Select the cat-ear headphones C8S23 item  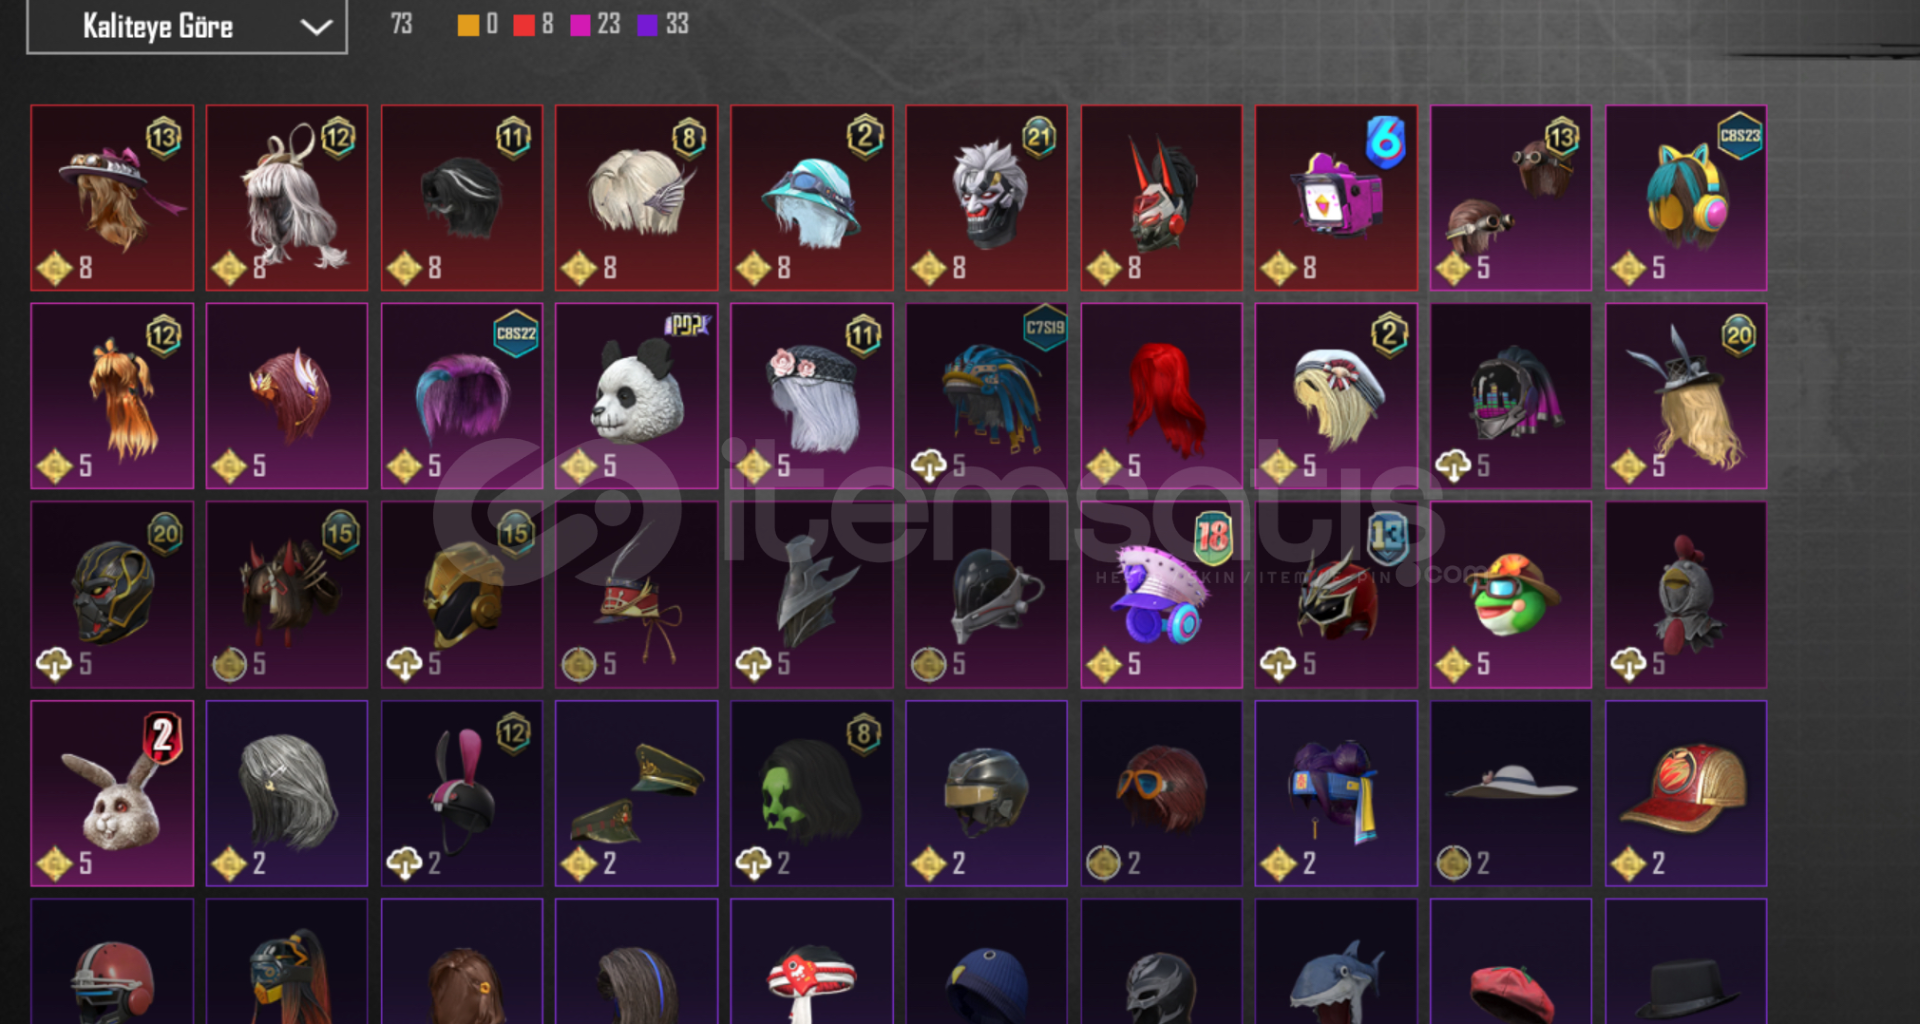coord(1686,198)
